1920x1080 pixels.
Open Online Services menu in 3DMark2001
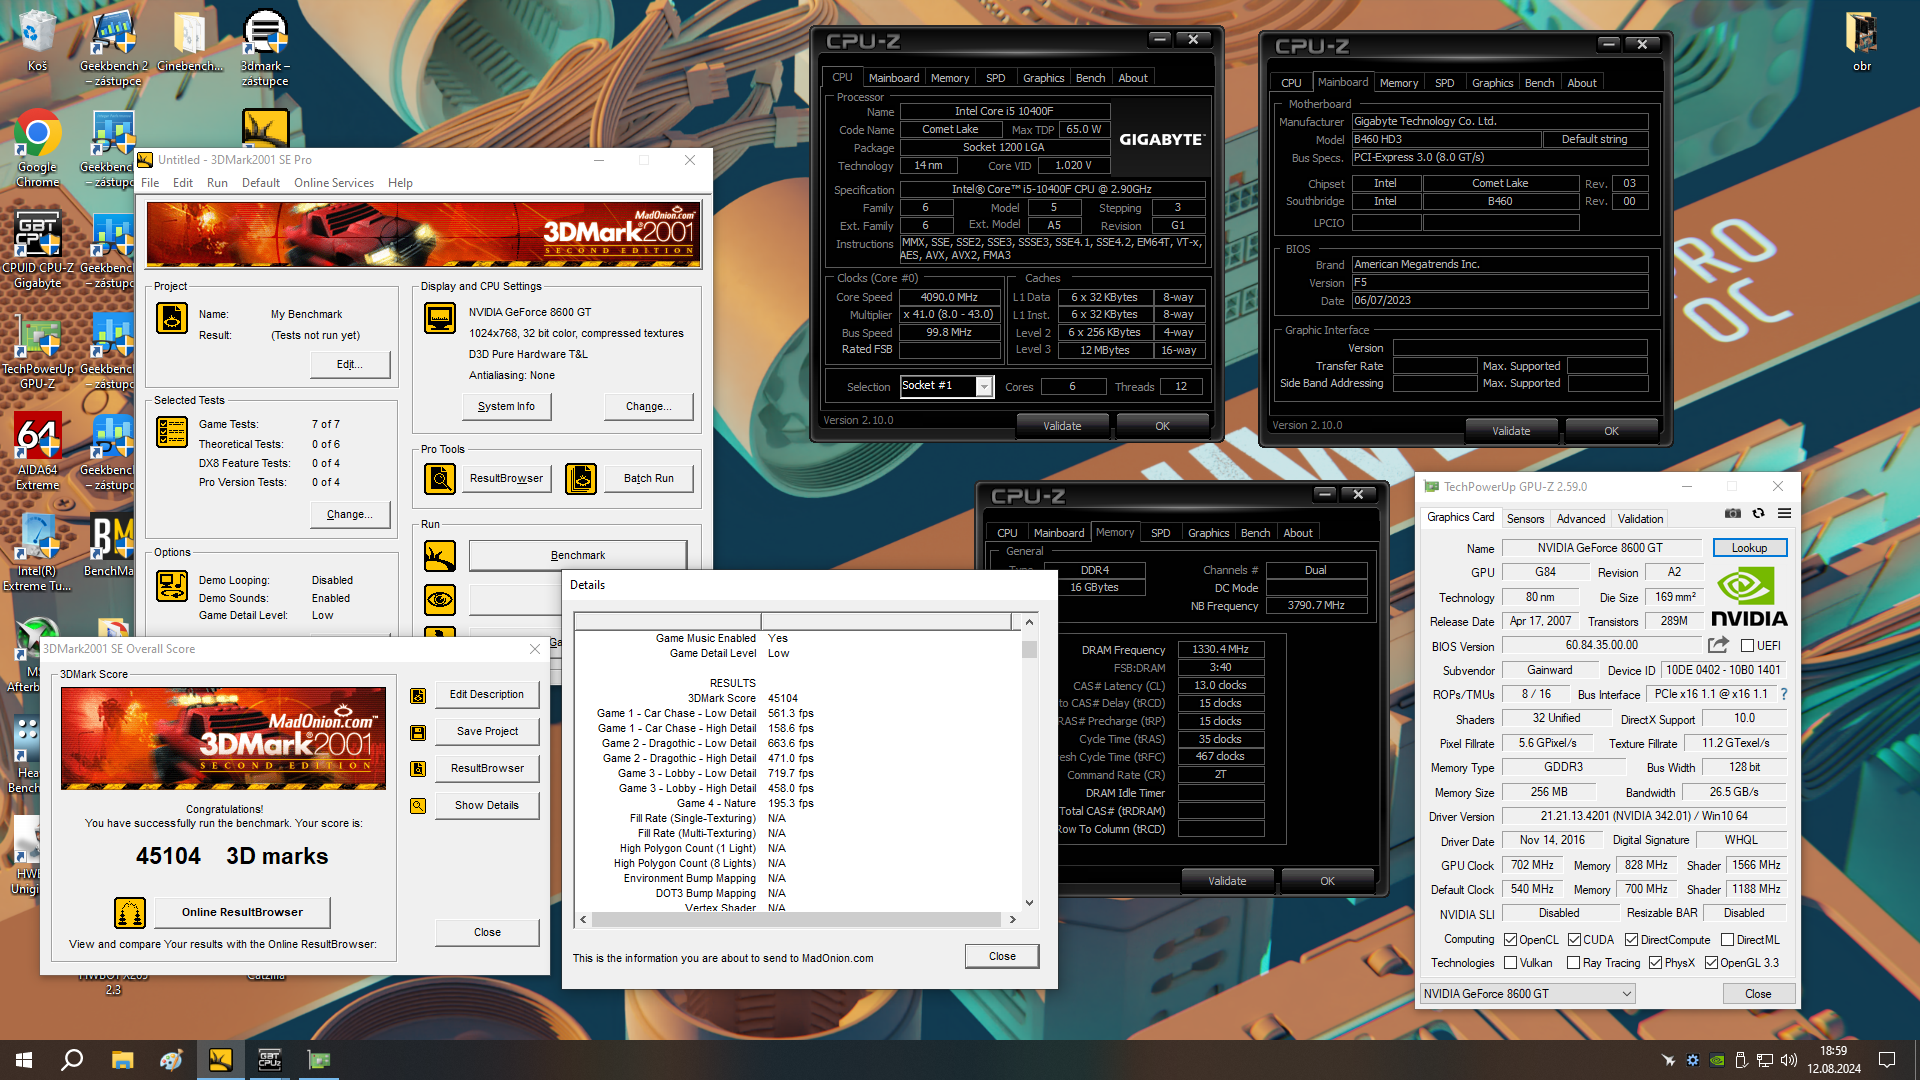[x=333, y=183]
